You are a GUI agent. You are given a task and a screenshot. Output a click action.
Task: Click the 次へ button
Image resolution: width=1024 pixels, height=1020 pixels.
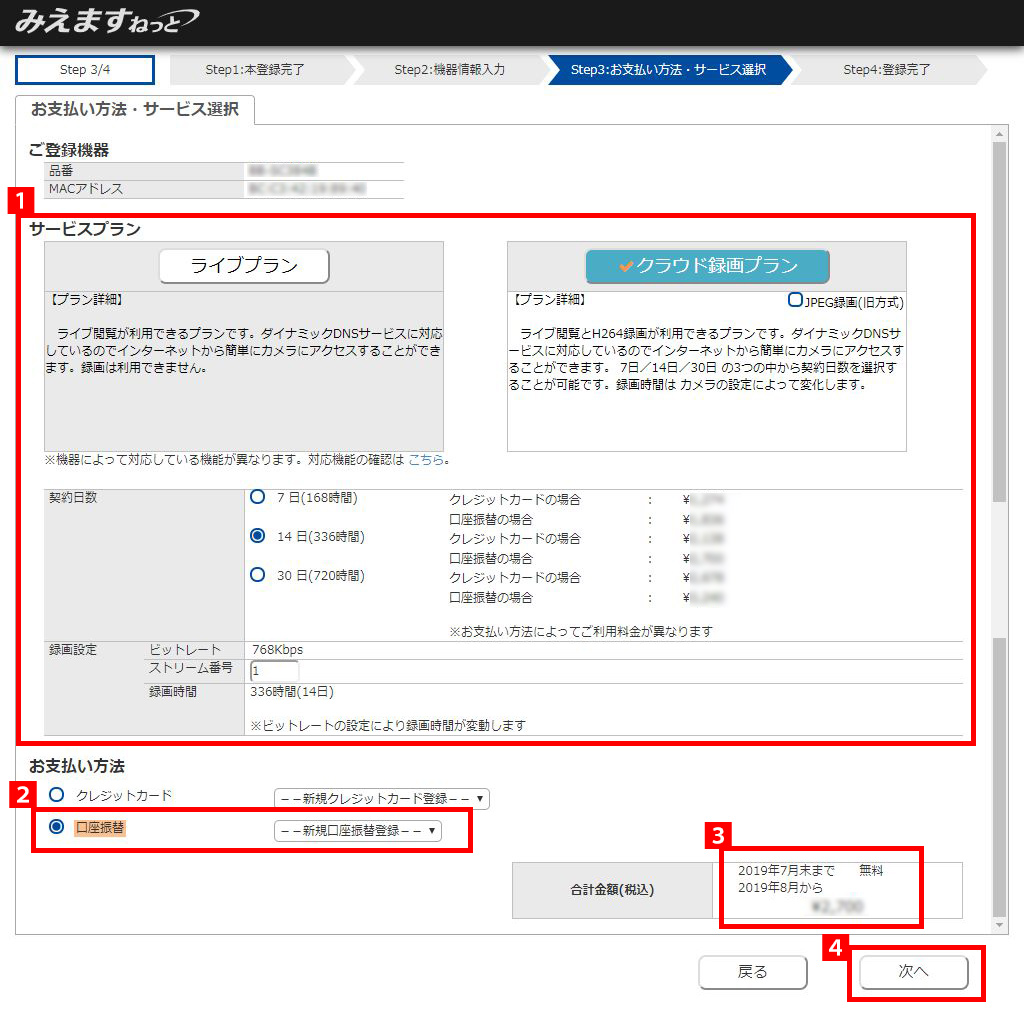(913, 972)
